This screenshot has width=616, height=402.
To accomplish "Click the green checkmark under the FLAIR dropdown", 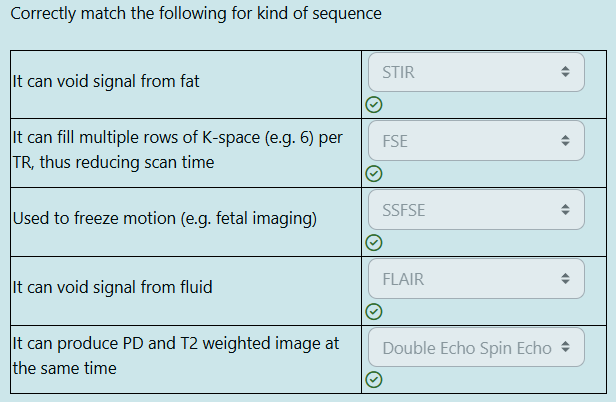I will (x=374, y=312).
